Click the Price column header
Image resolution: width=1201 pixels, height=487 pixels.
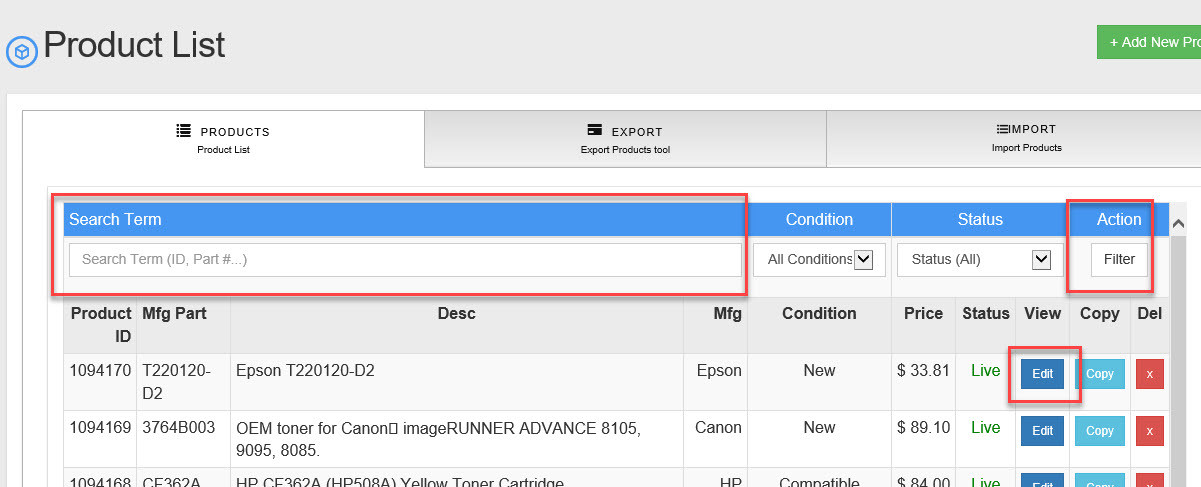[x=923, y=314]
